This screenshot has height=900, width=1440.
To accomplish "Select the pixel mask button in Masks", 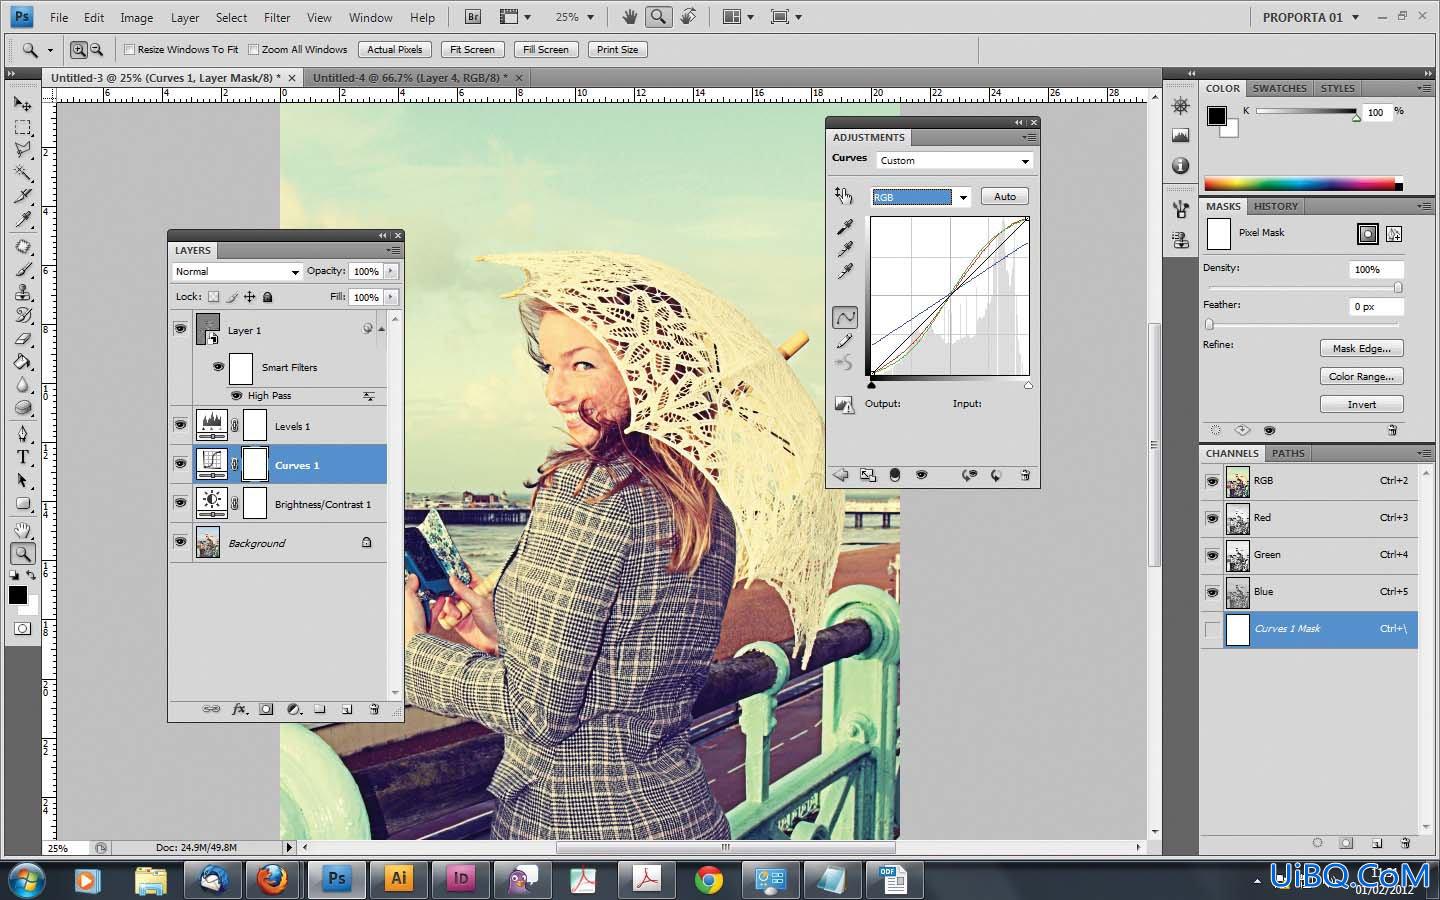I will [1367, 234].
